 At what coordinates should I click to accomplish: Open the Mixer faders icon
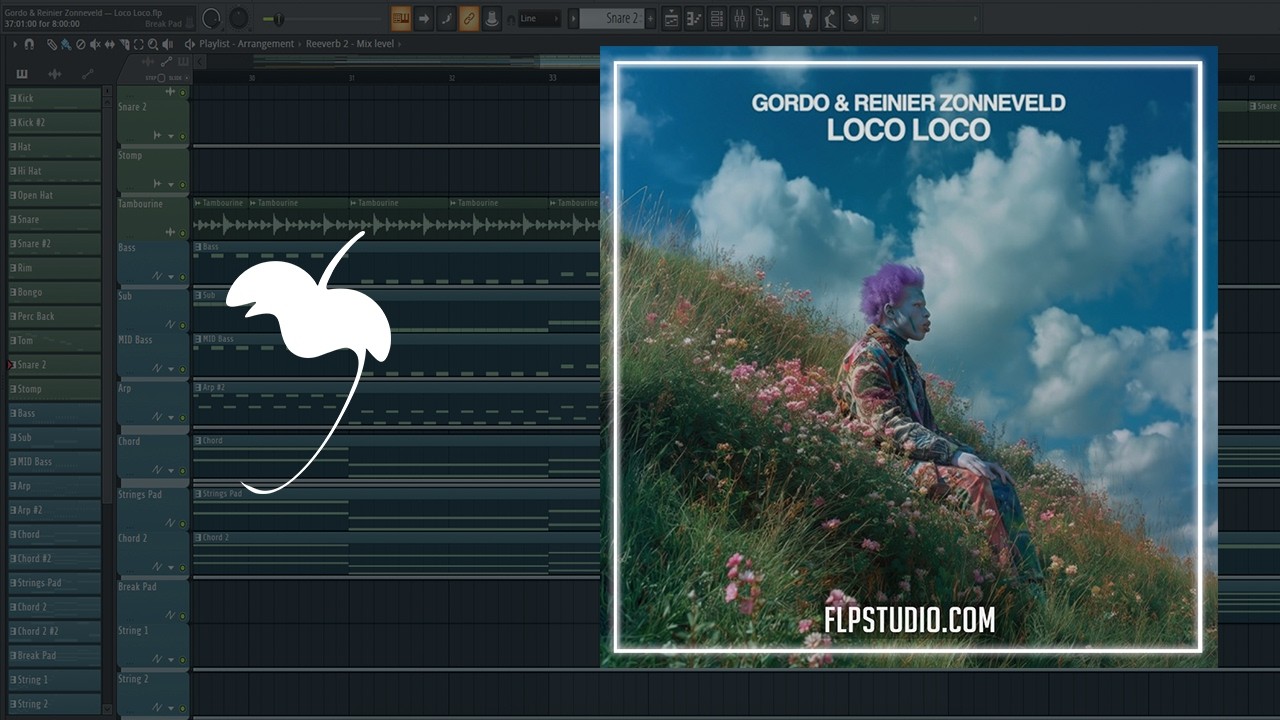click(x=740, y=19)
